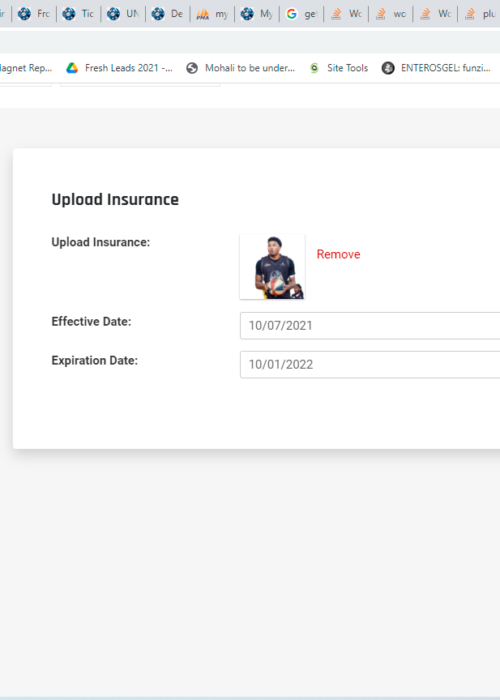
Task: Switch to the 'Frc' browser tab
Action: 34,14
